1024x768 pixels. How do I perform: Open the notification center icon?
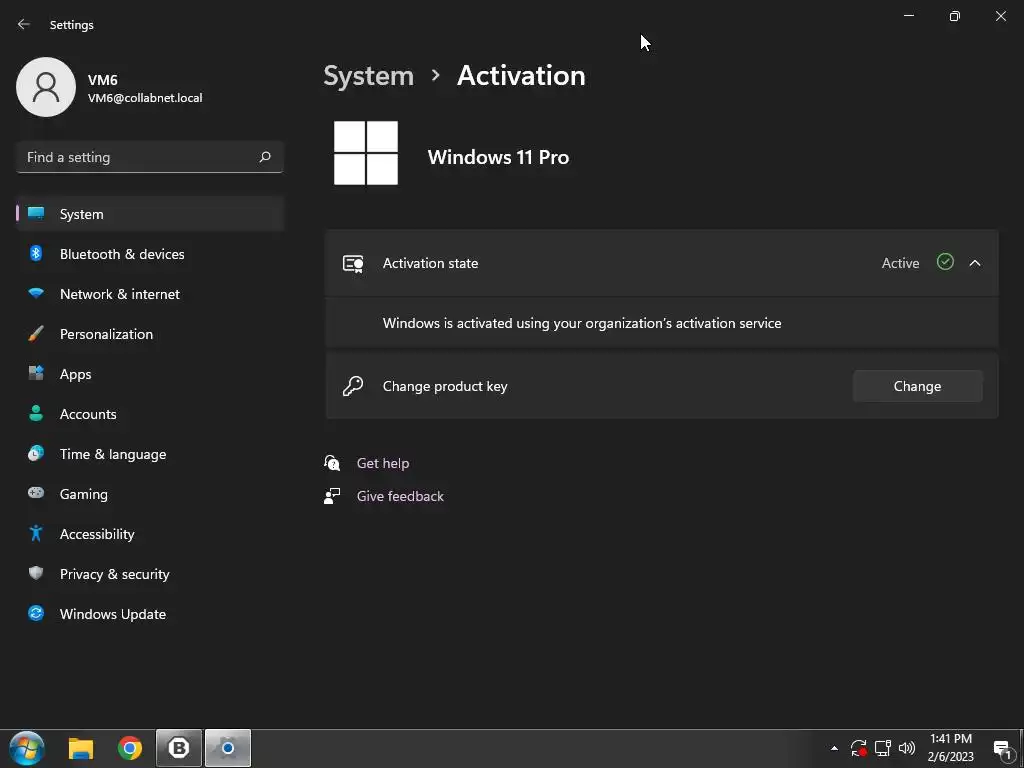click(1002, 749)
